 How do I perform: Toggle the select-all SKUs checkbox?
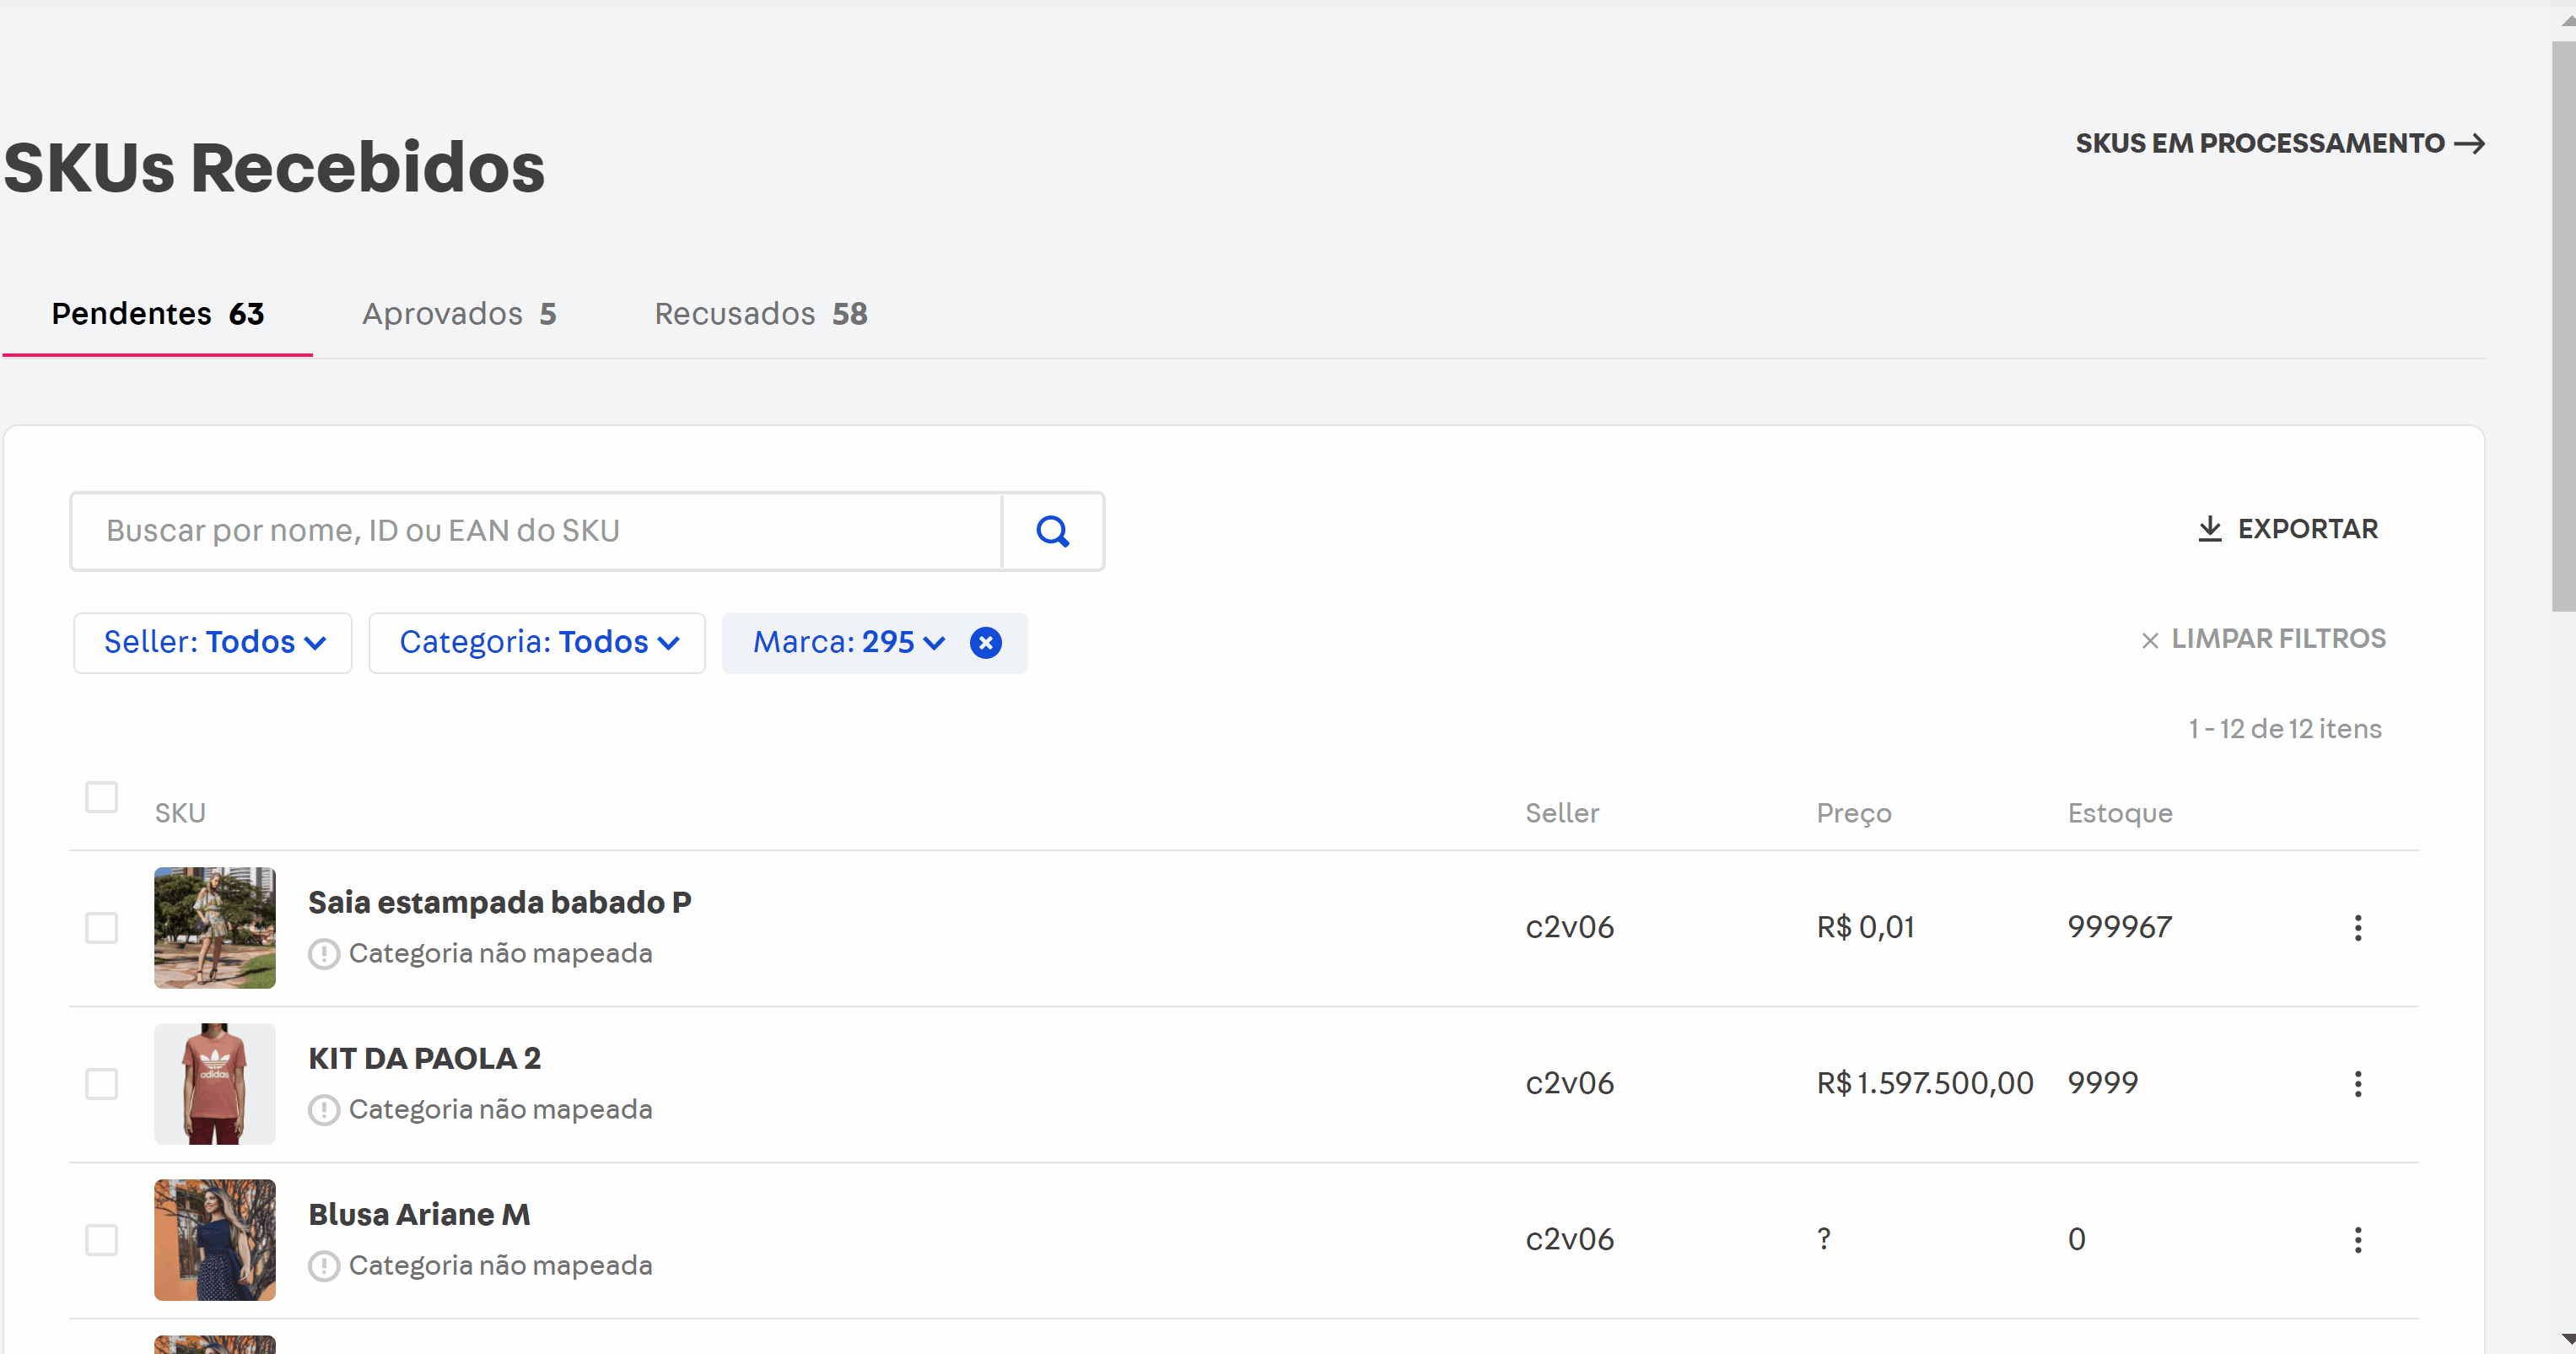coord(101,797)
